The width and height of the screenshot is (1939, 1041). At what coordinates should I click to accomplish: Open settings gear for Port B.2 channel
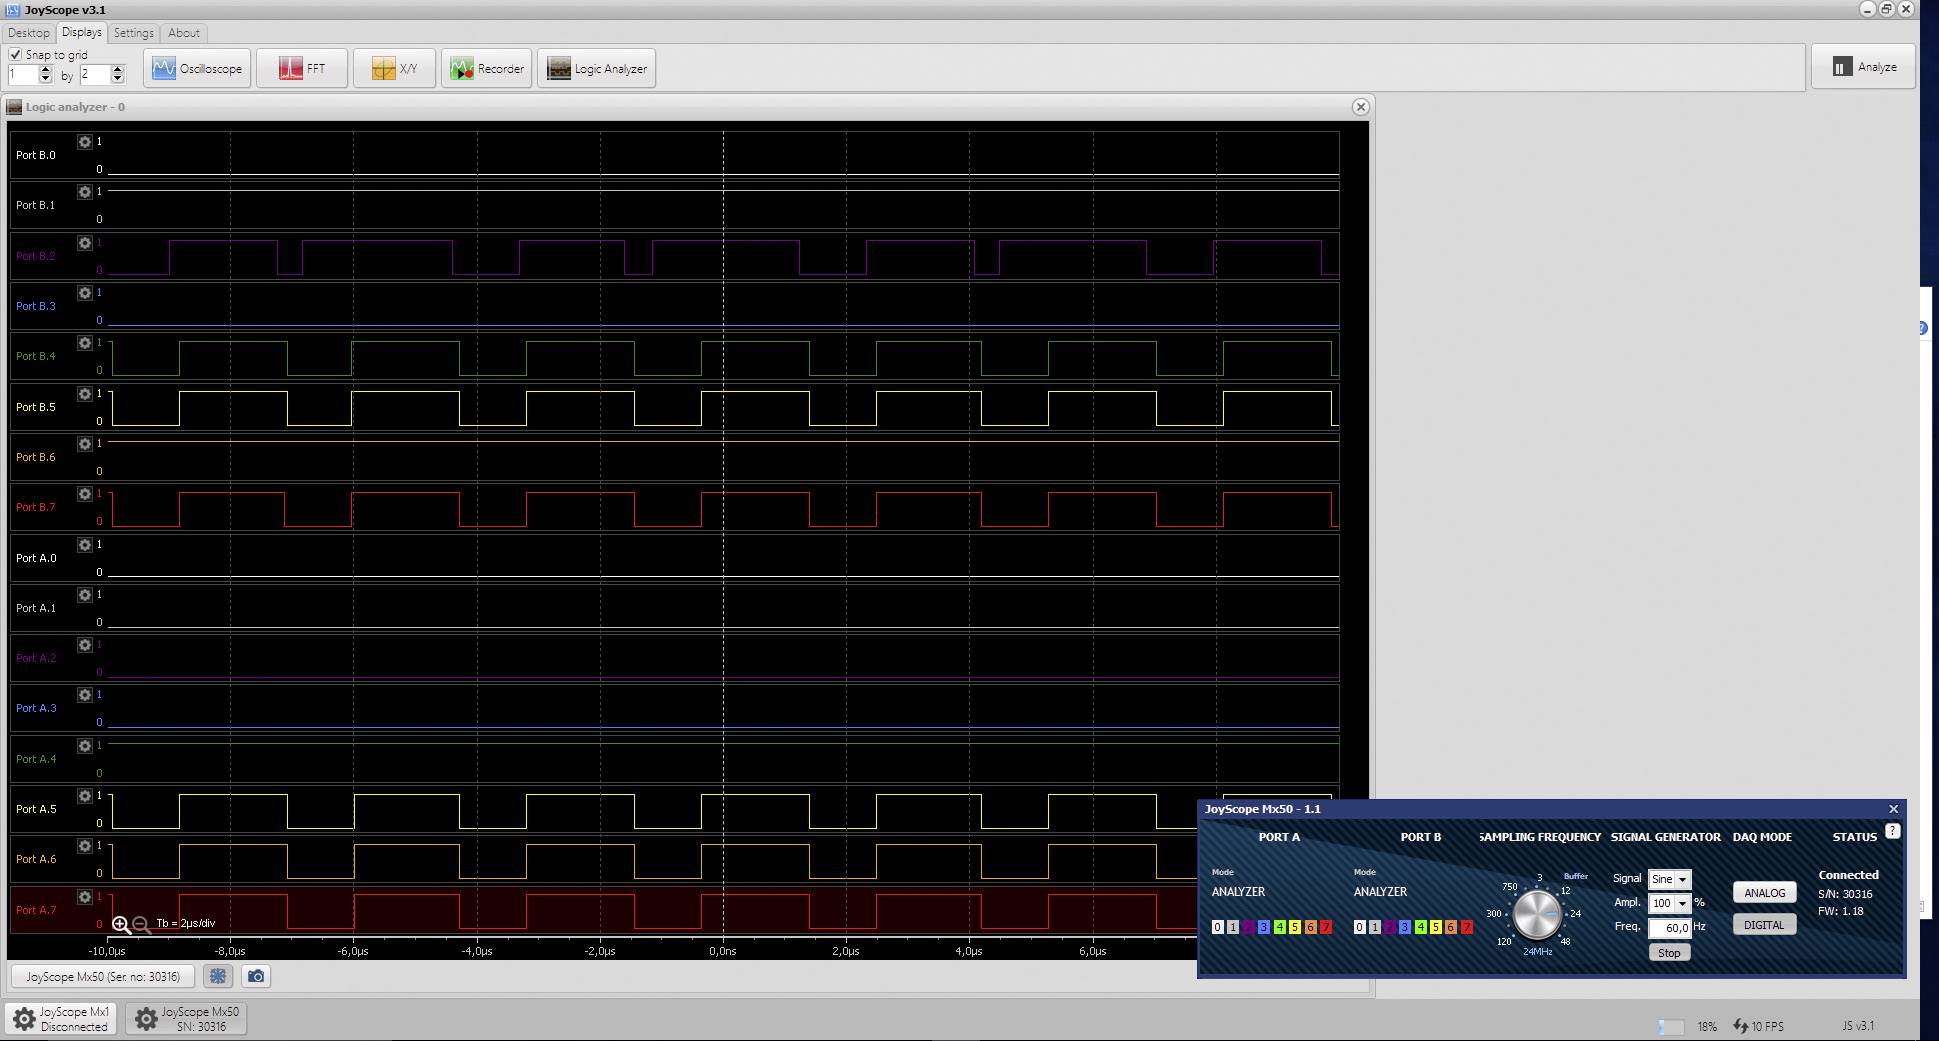point(85,242)
